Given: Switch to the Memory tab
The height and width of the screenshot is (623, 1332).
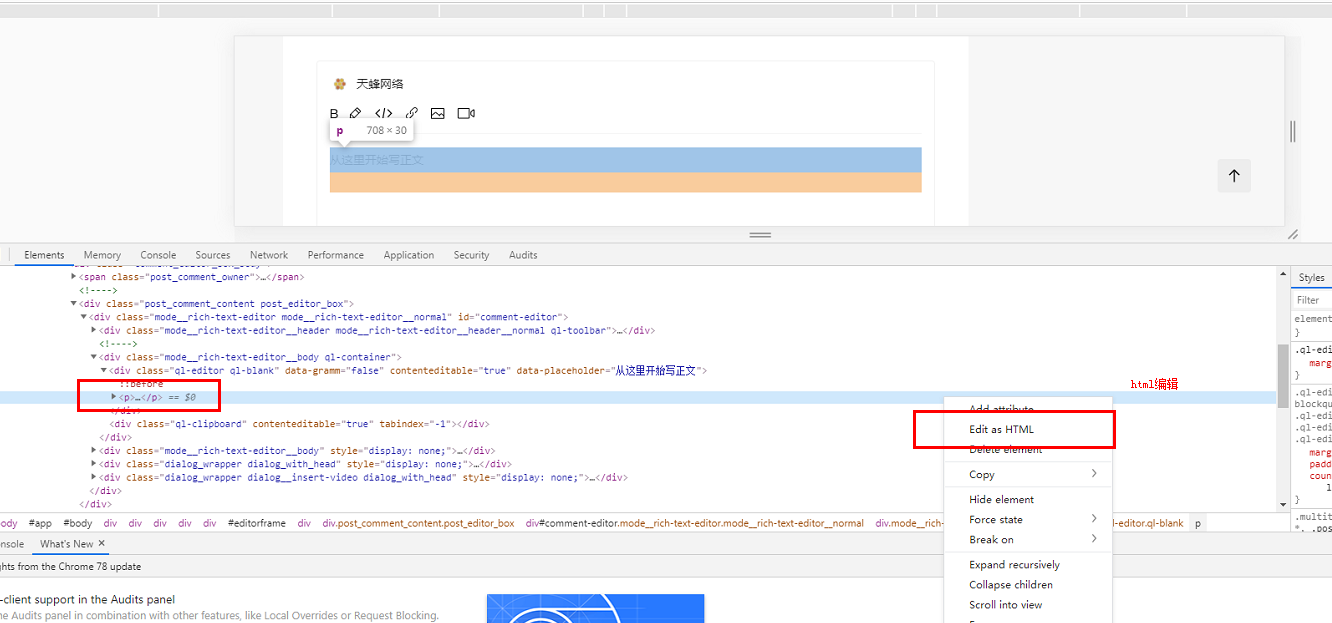Looking at the screenshot, I should [102, 255].
